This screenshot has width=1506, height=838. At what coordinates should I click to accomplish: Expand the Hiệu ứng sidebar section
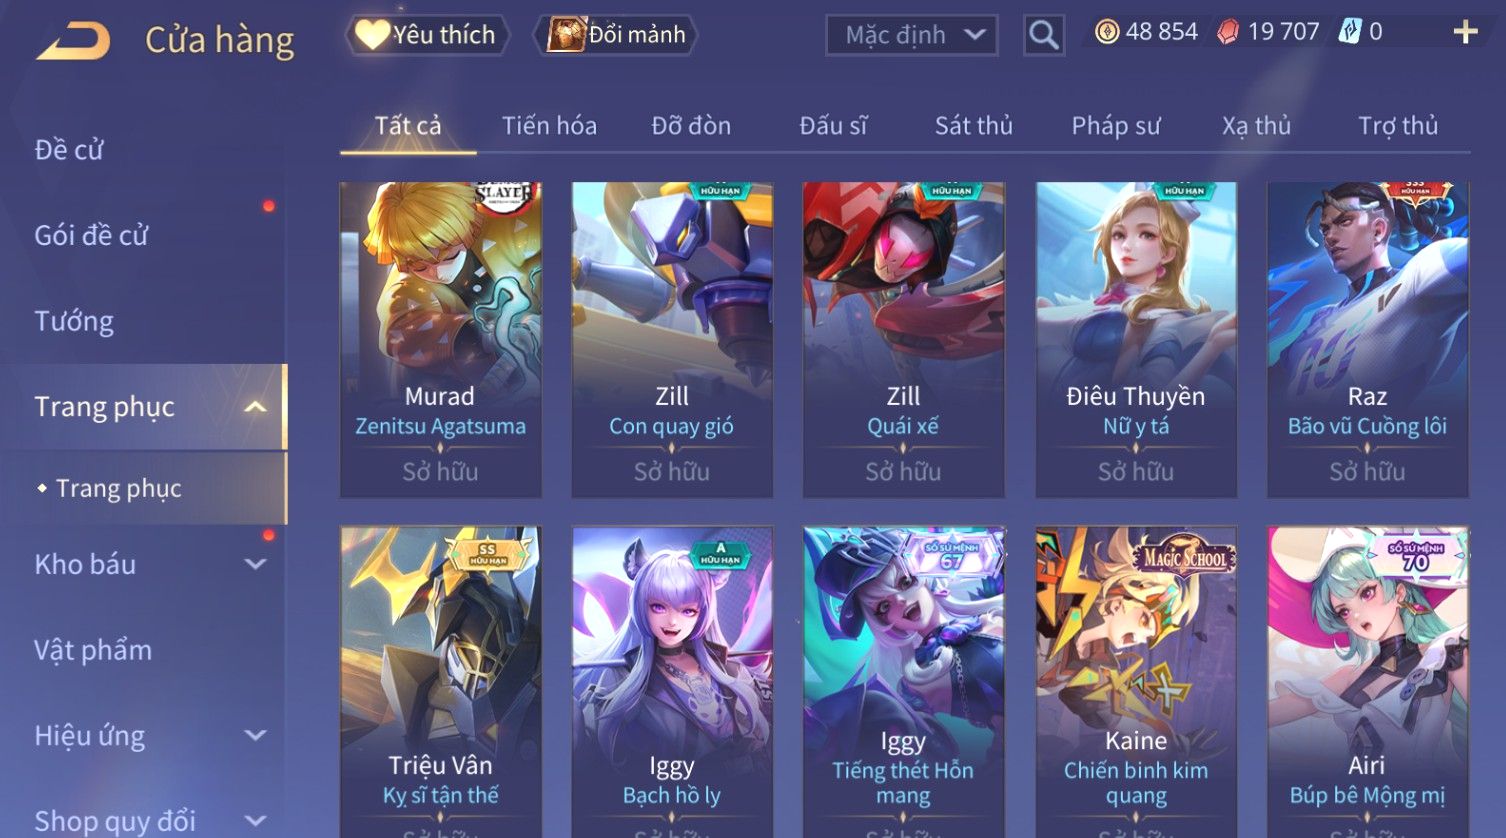(x=255, y=735)
